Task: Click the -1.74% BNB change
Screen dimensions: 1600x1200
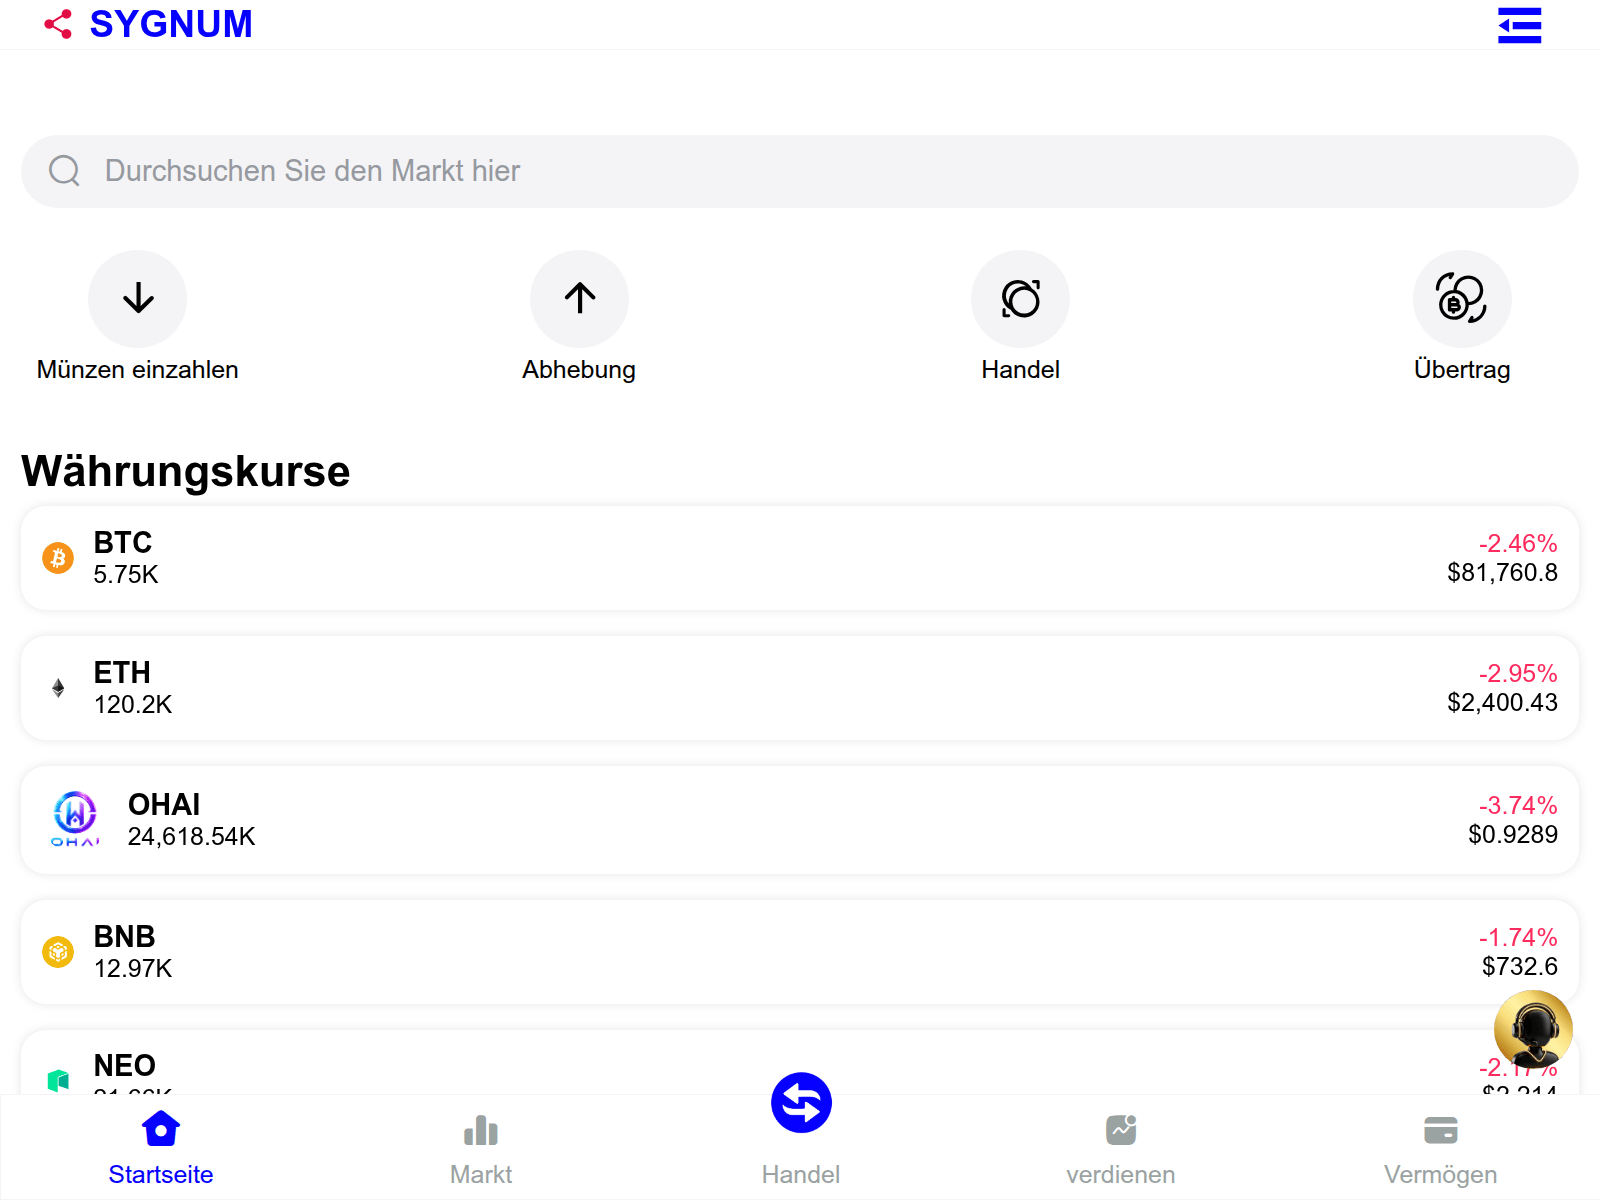Action: tap(1518, 938)
